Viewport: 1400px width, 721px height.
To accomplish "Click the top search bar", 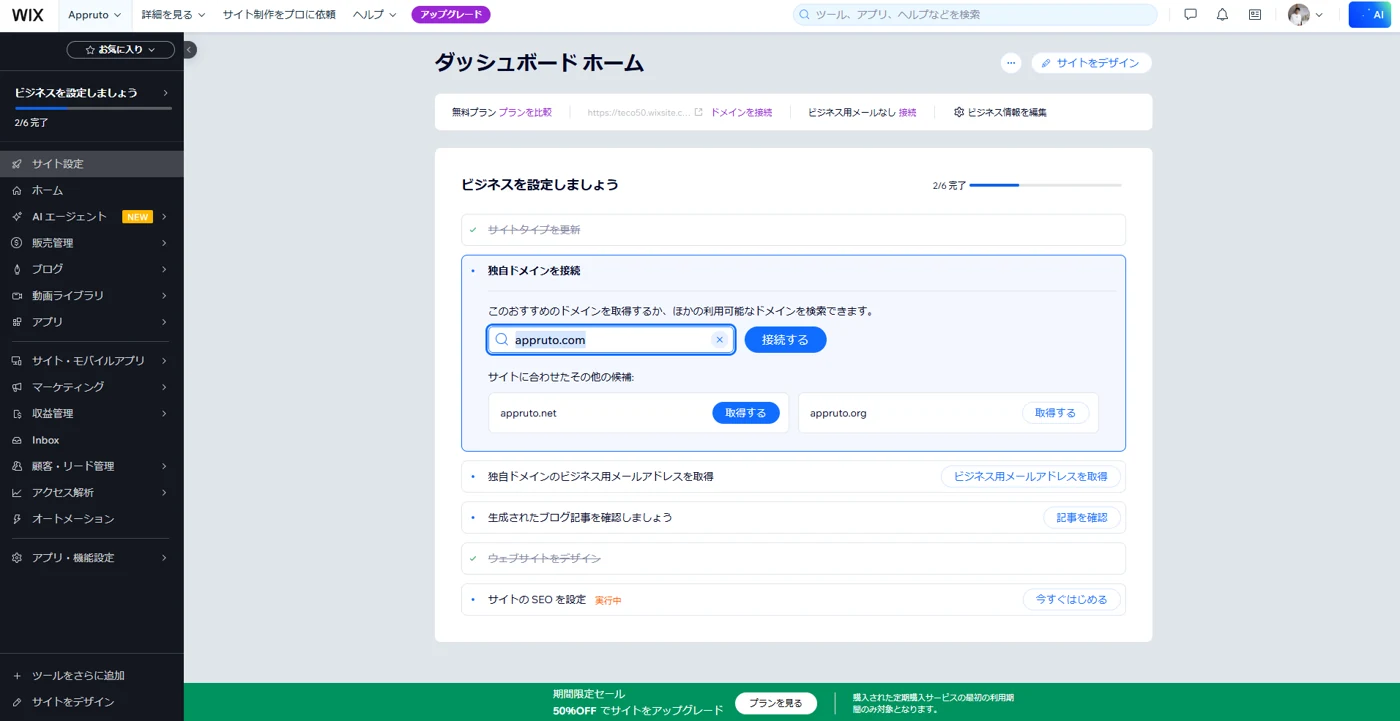I will coord(975,15).
